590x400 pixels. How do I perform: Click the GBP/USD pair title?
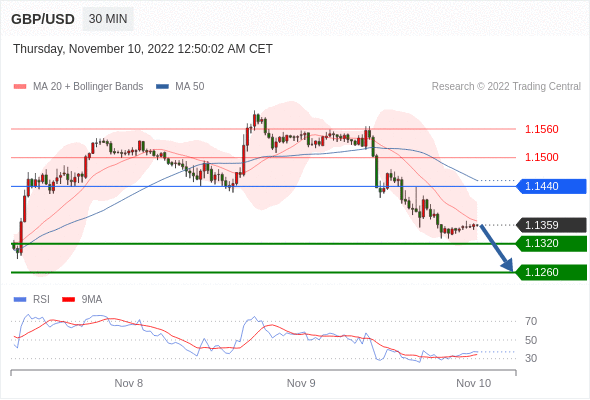point(43,19)
